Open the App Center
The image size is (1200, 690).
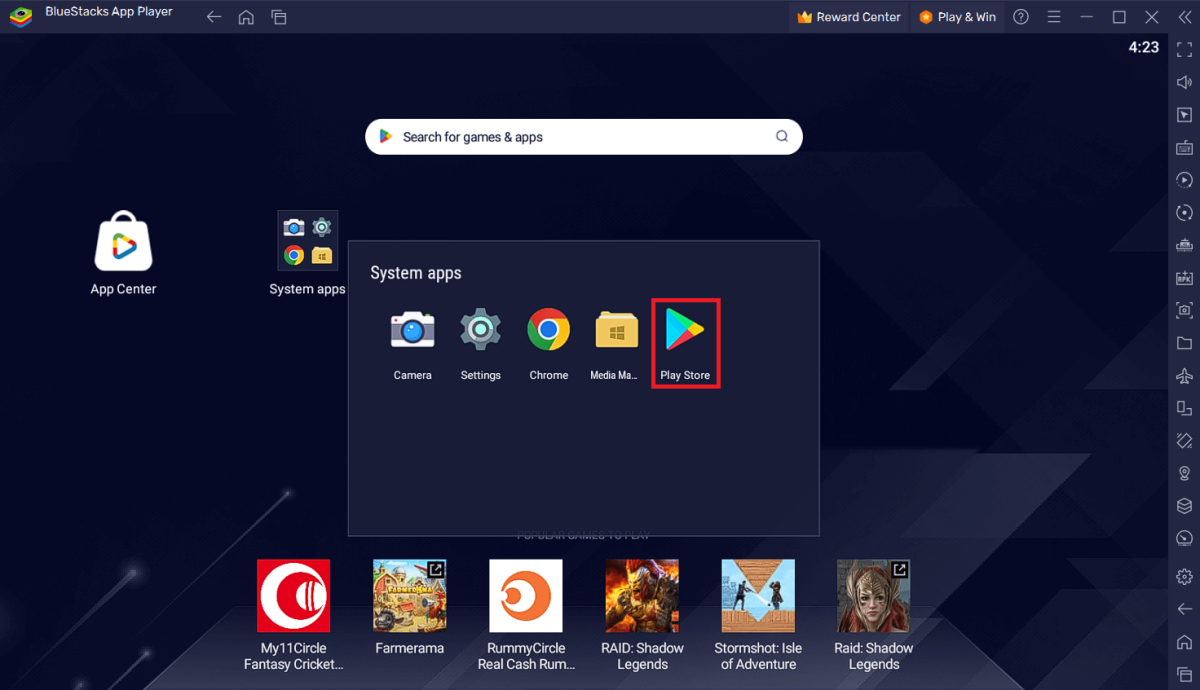(123, 240)
